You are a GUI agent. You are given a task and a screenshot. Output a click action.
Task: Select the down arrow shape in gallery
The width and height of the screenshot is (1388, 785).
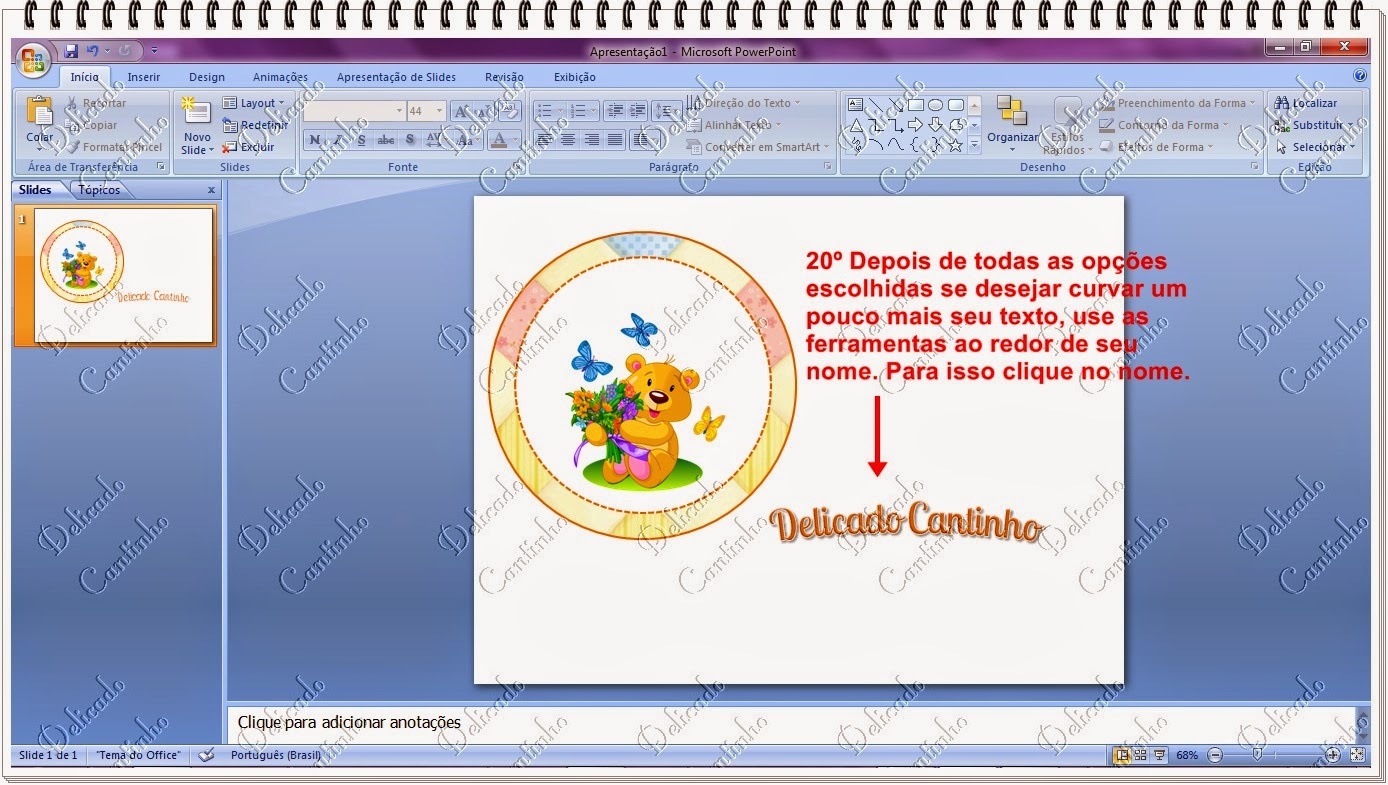935,125
